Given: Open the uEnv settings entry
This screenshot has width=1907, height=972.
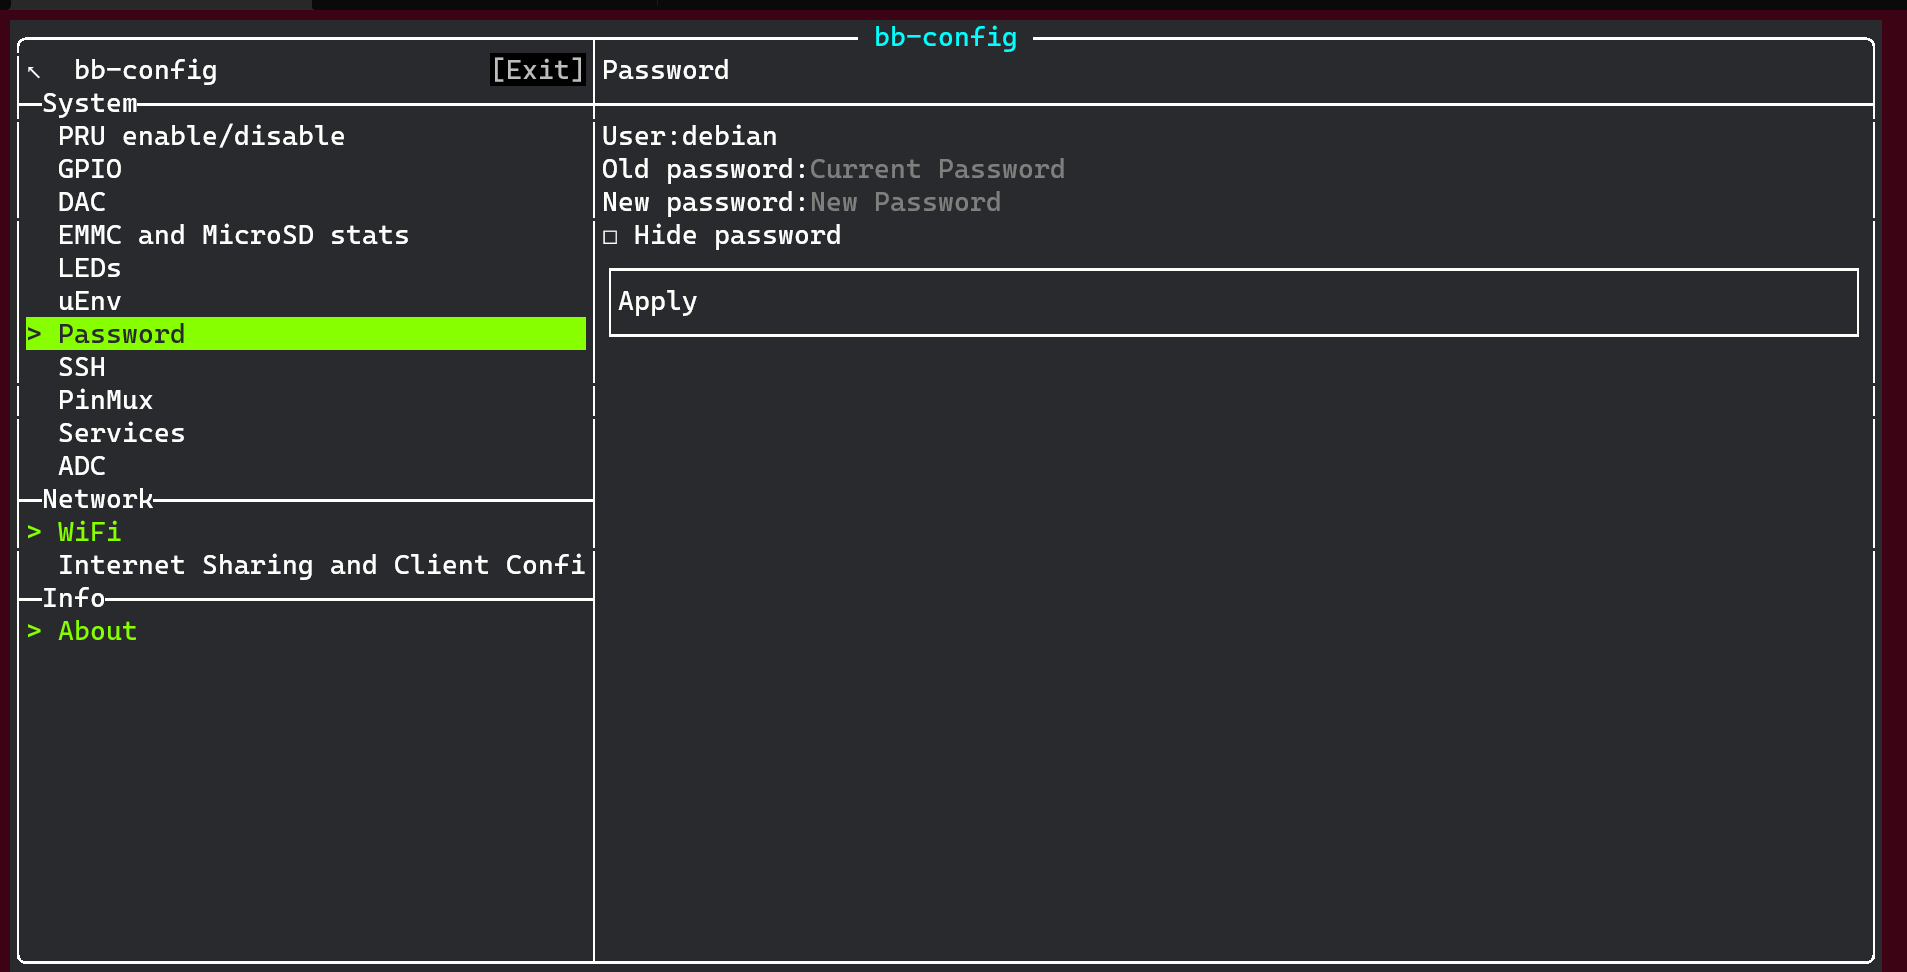Looking at the screenshot, I should click(89, 301).
